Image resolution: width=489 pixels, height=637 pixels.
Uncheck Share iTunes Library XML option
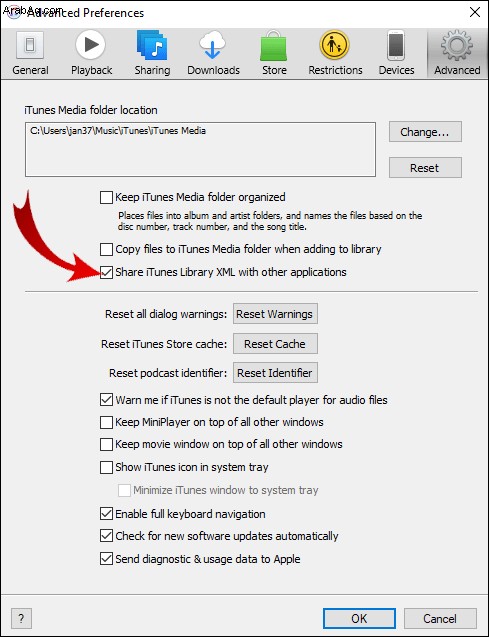(x=106, y=272)
